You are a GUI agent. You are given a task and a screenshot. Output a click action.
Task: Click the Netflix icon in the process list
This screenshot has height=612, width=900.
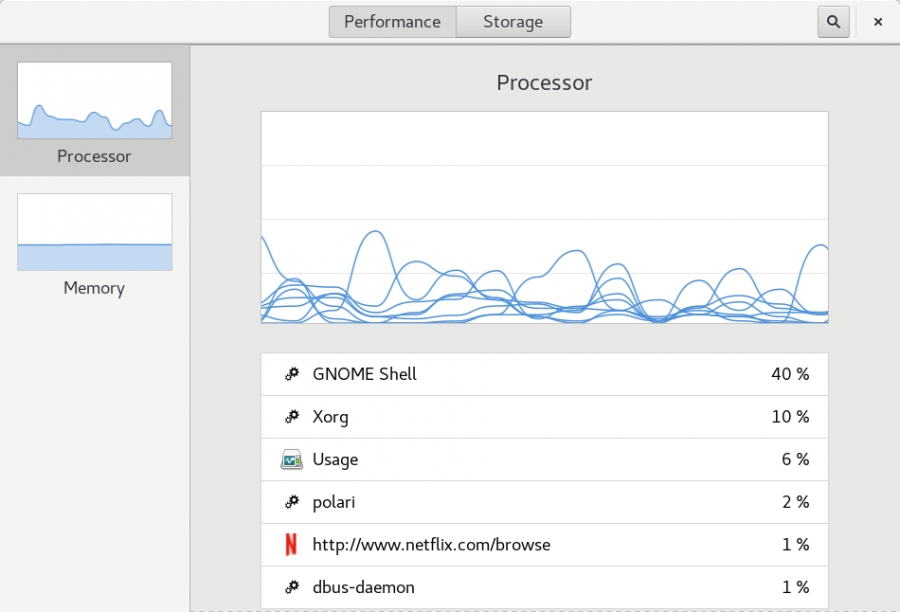point(291,544)
